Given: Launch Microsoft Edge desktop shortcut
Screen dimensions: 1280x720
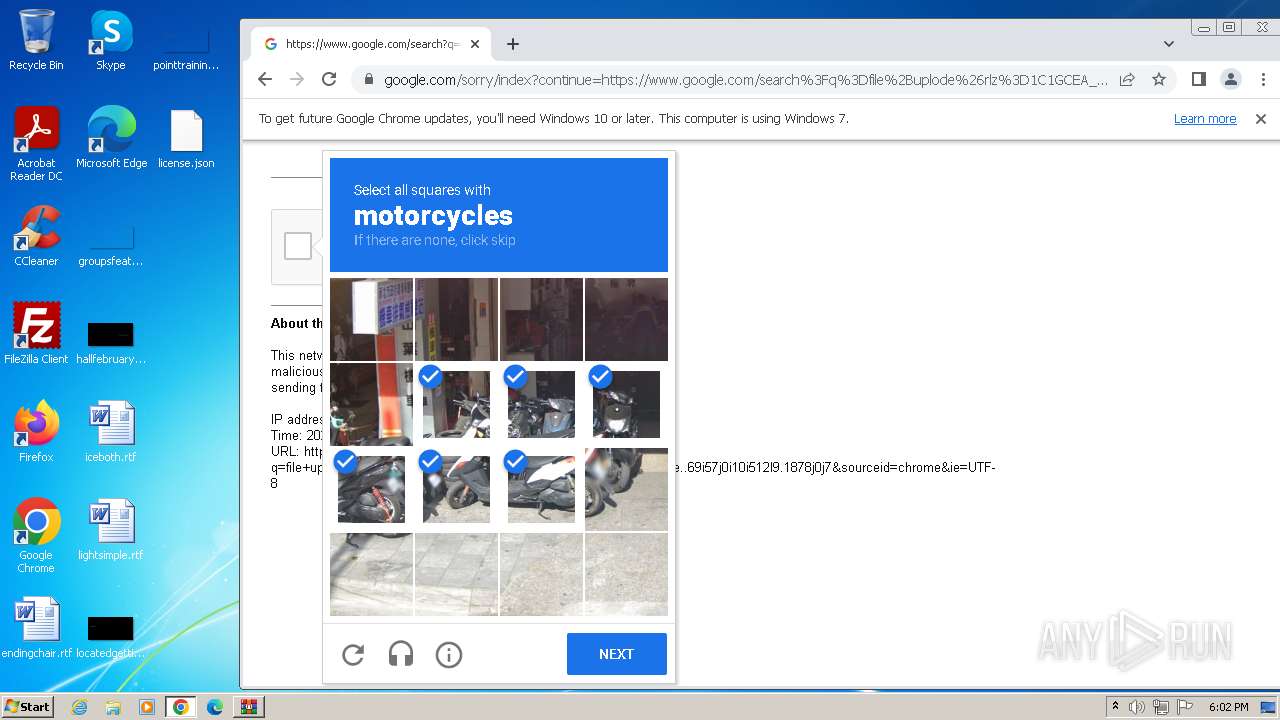Looking at the screenshot, I should [x=111, y=138].
